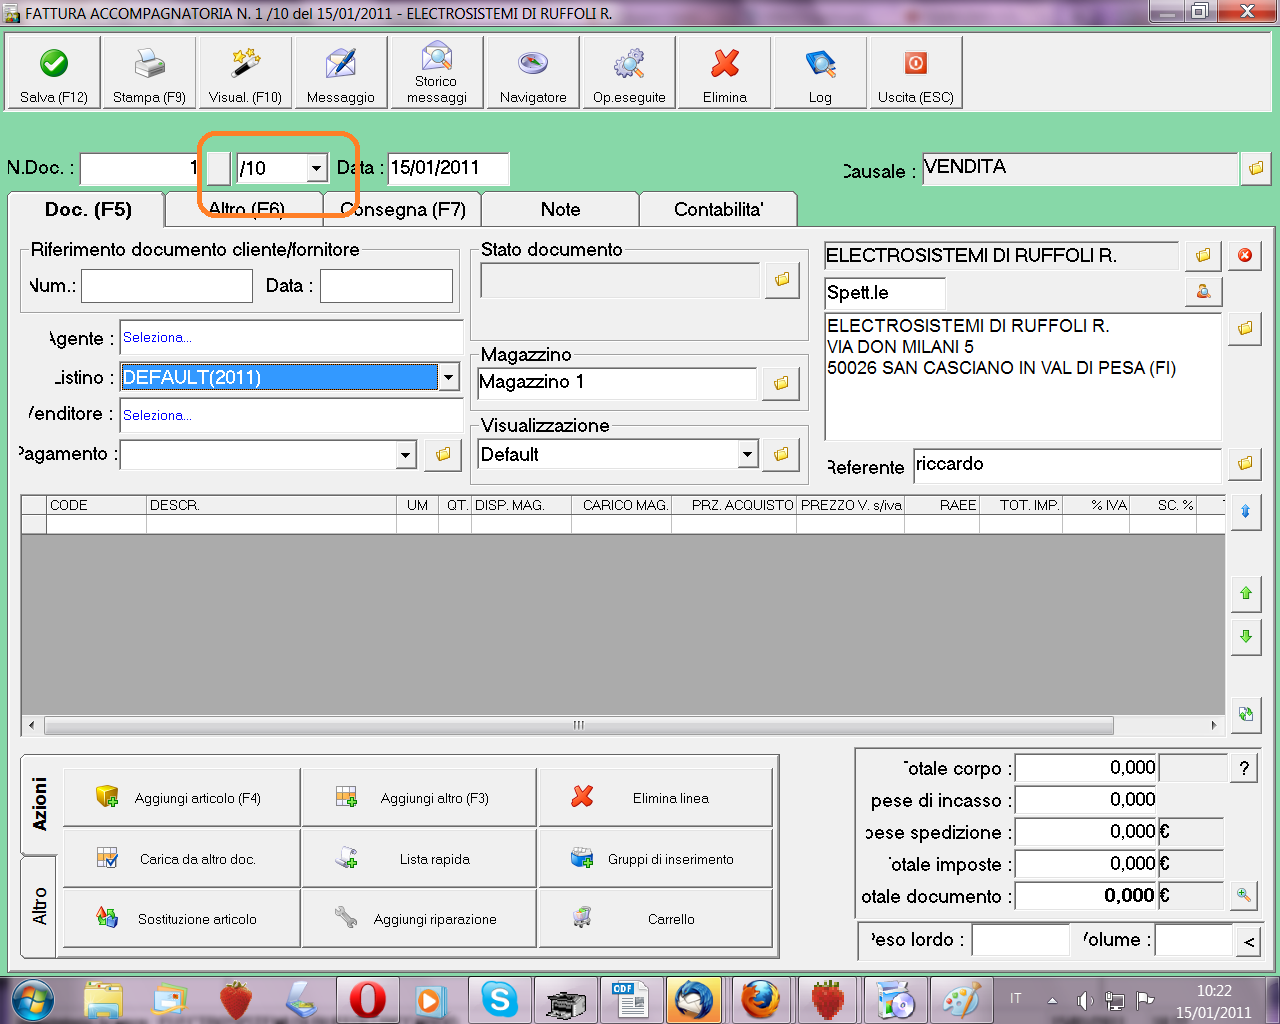Expand the Visualizzazione Default dropdown
Screen dimensions: 1280x1024
[x=747, y=454]
